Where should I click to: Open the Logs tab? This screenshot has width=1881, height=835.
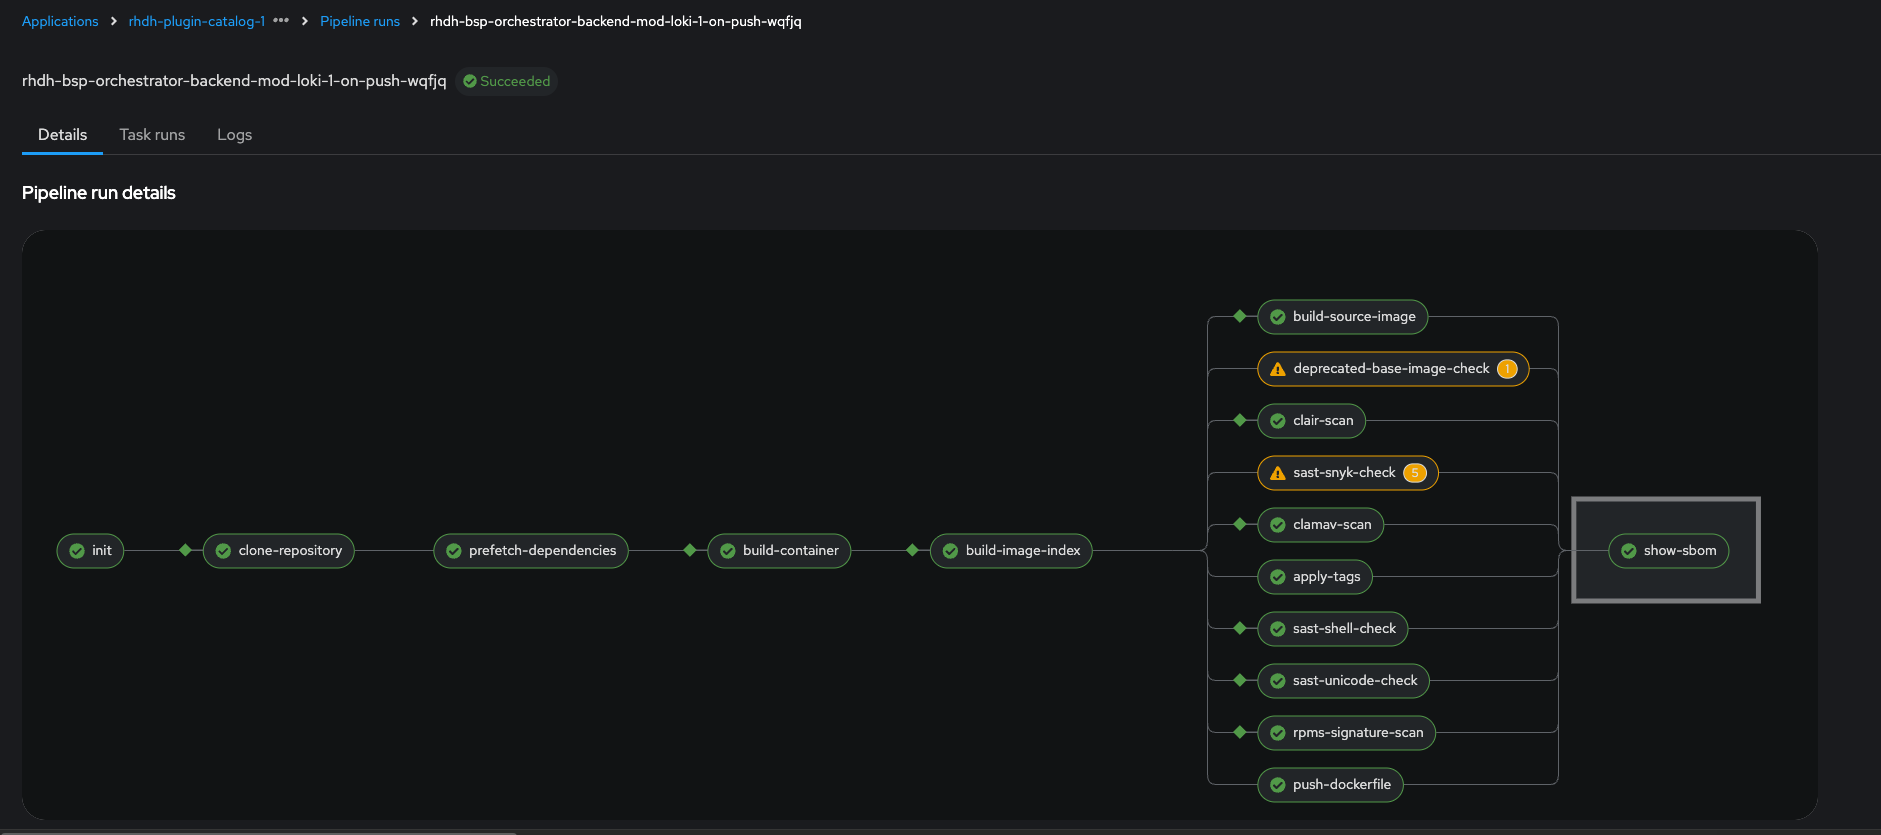(234, 135)
